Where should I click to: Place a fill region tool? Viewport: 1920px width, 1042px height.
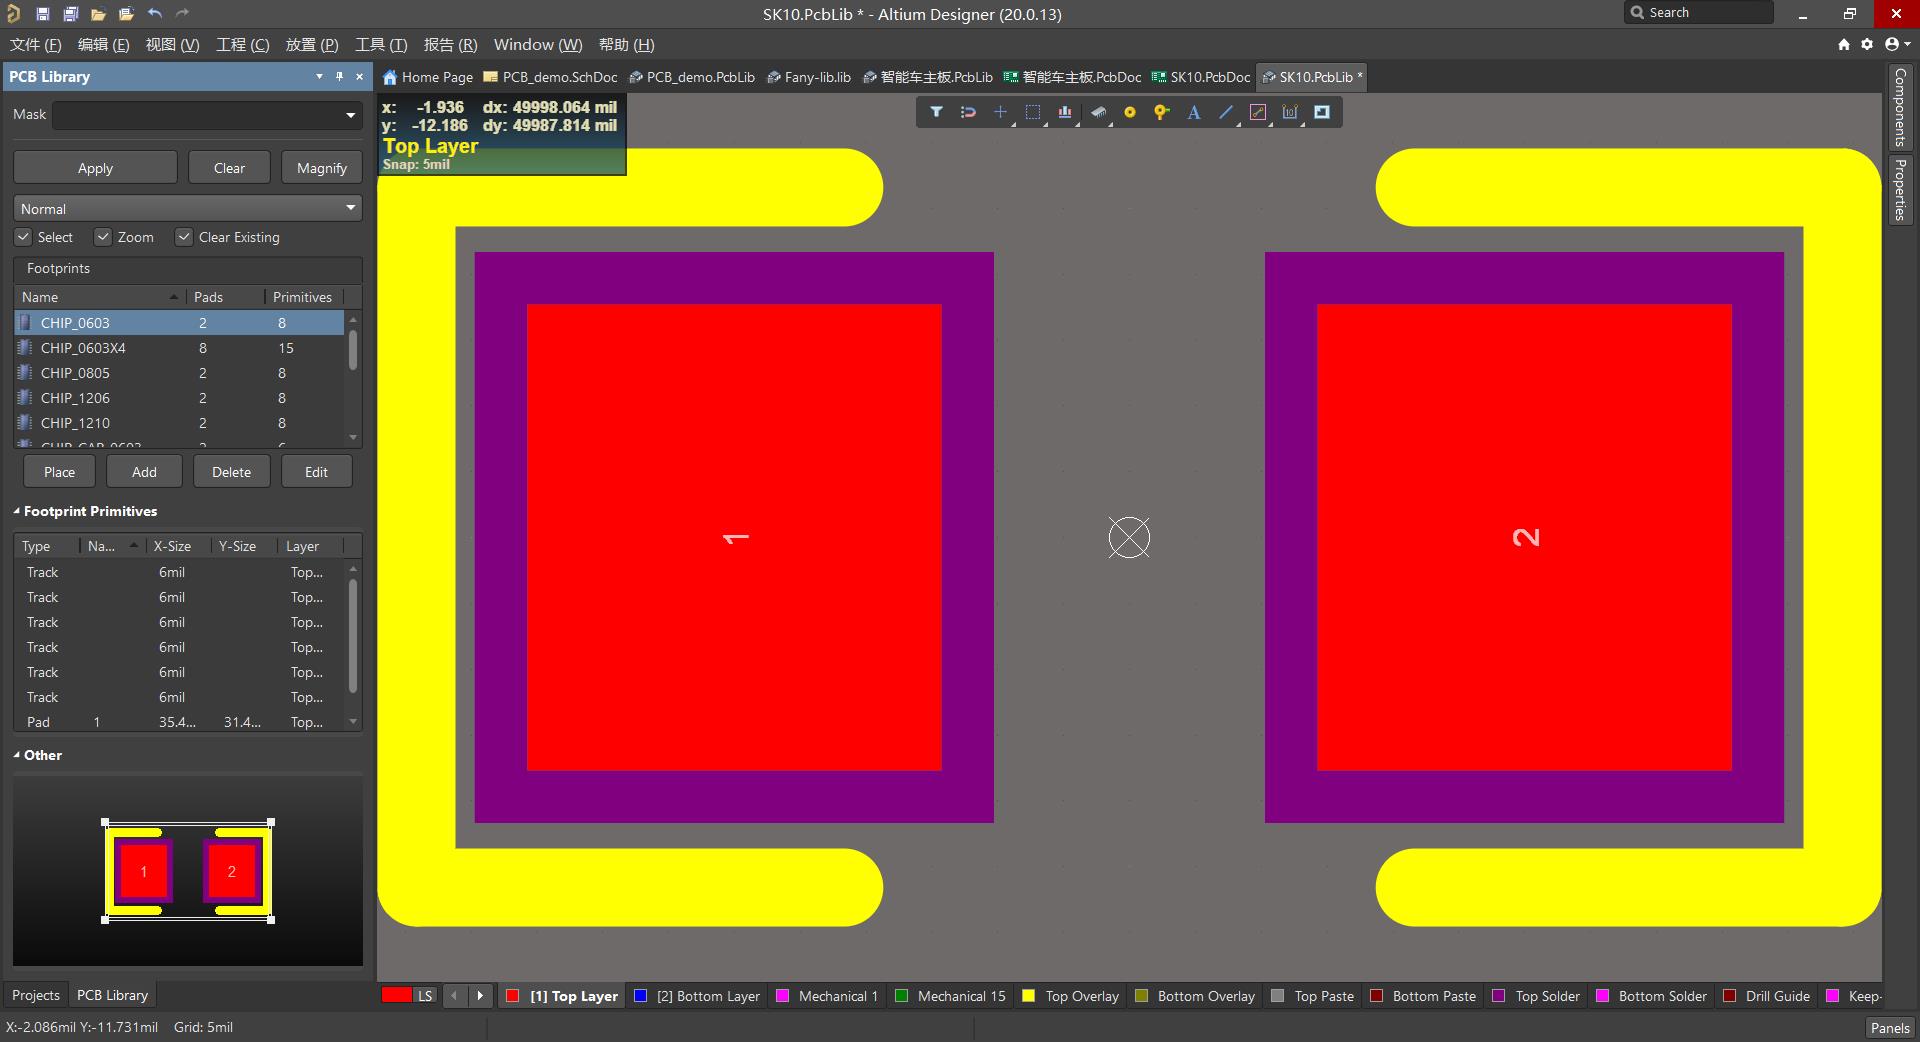tap(1322, 112)
